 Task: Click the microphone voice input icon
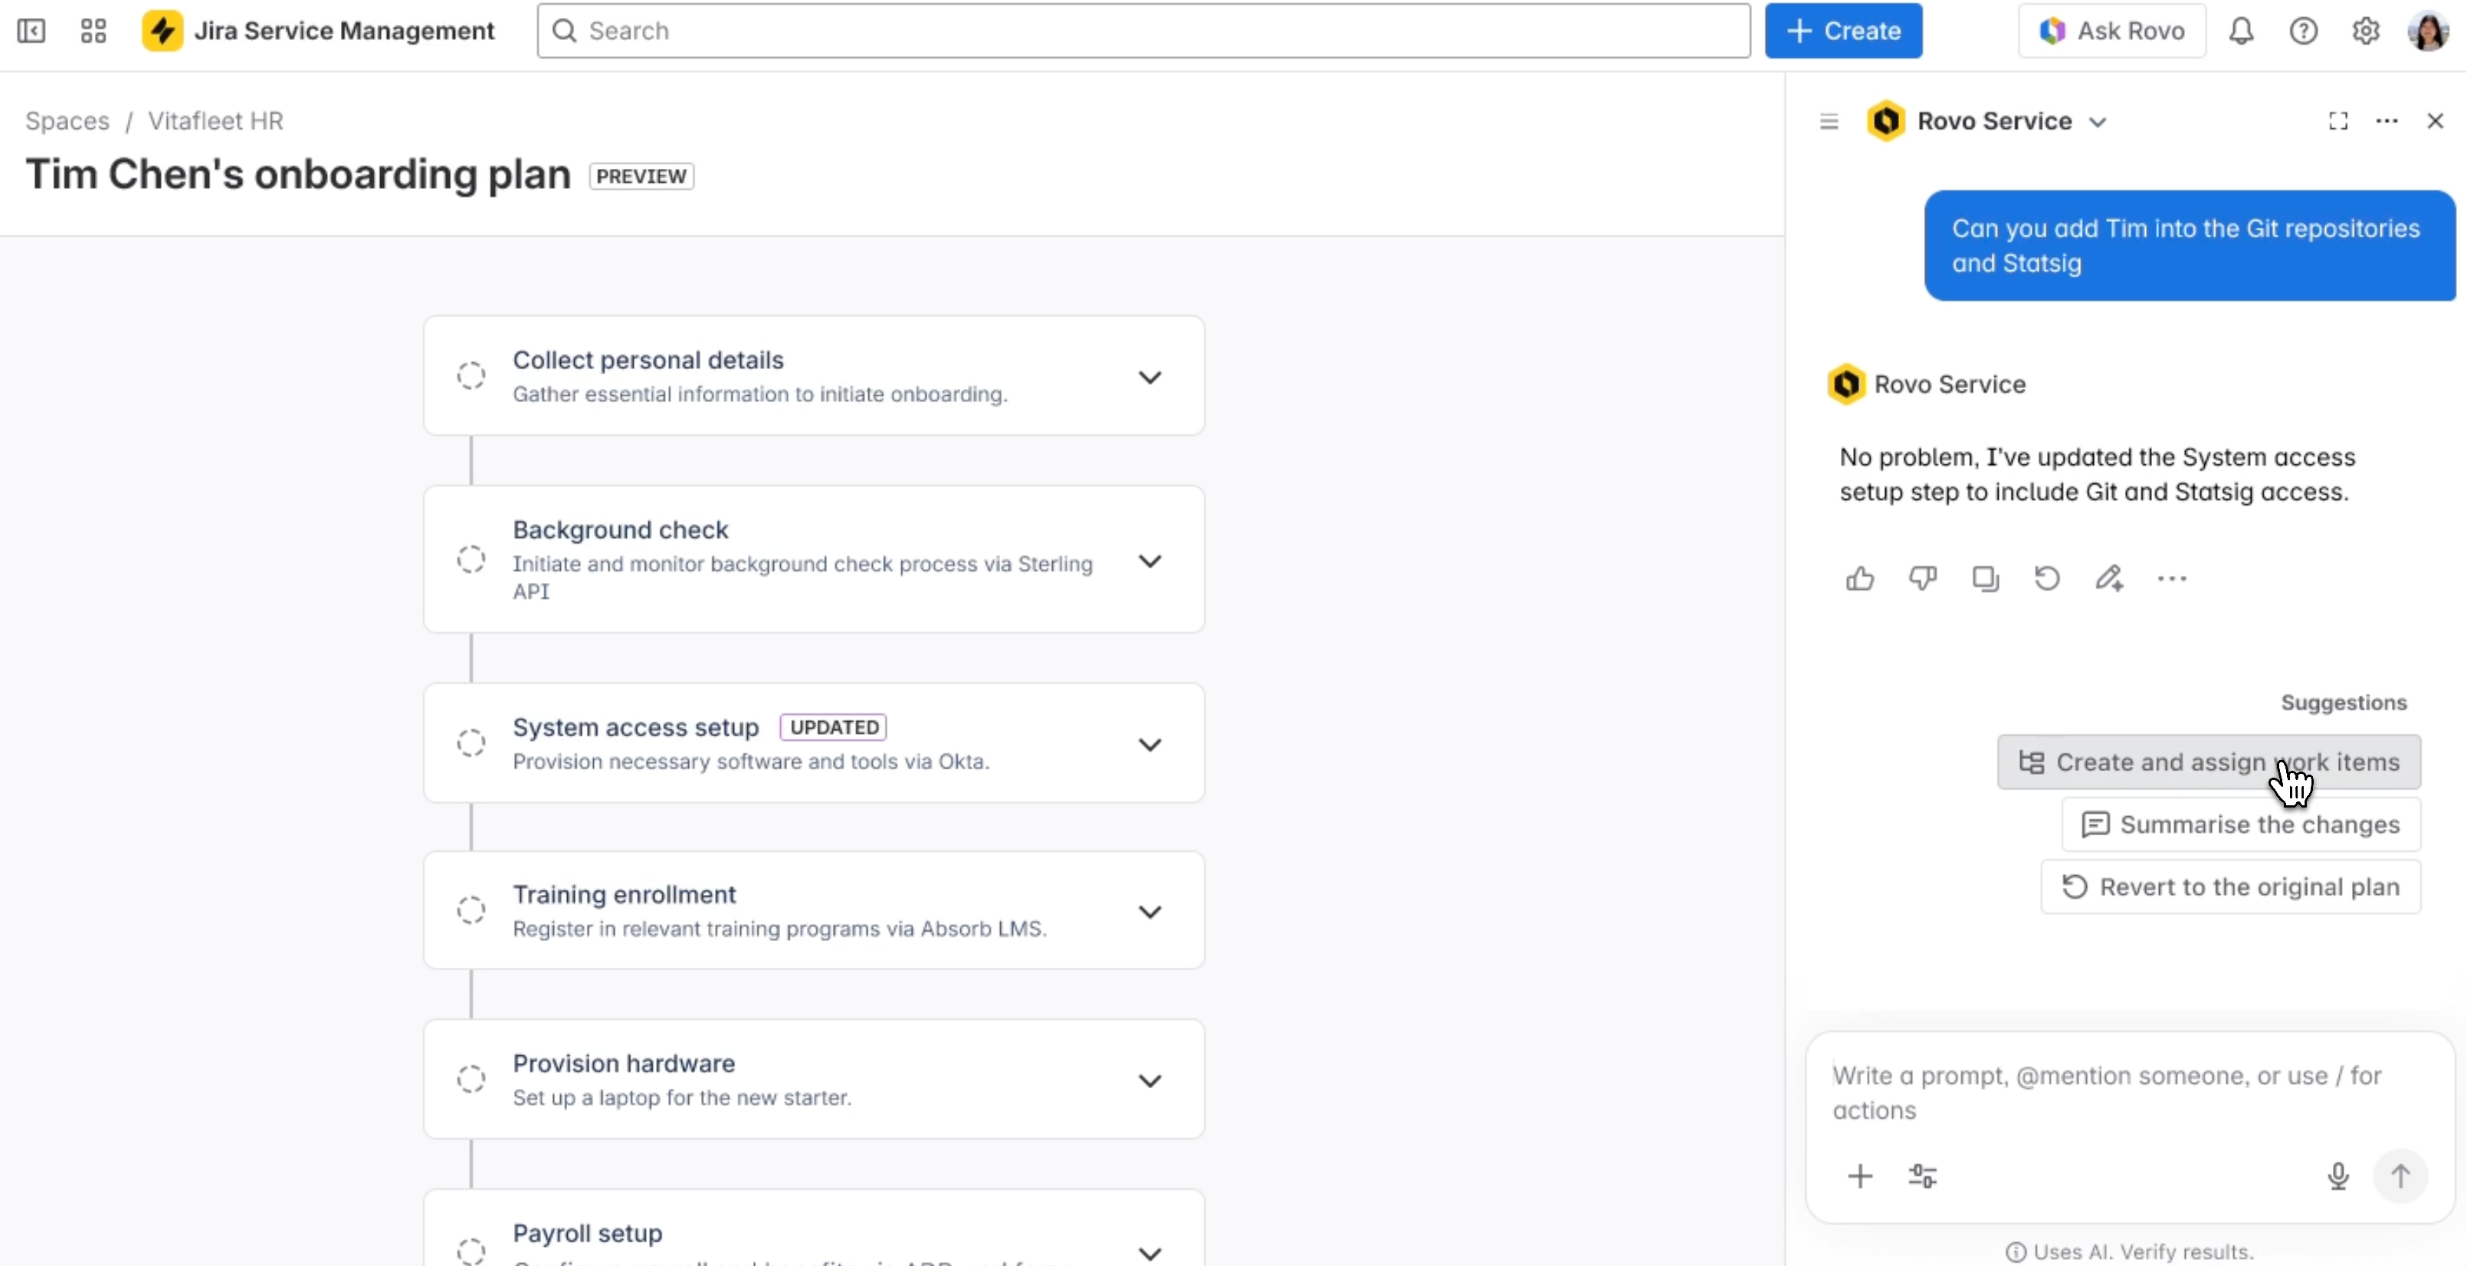(x=2338, y=1176)
